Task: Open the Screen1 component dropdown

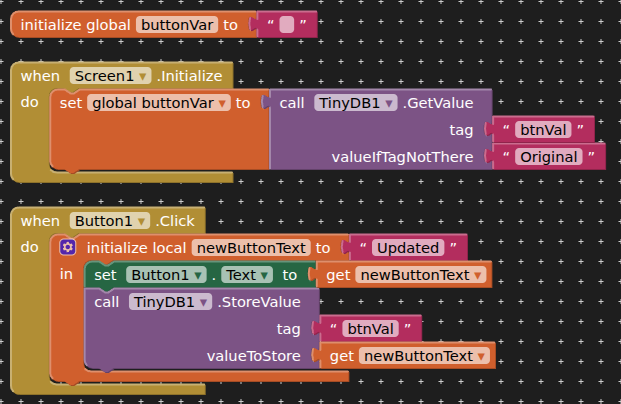Action: point(144,76)
